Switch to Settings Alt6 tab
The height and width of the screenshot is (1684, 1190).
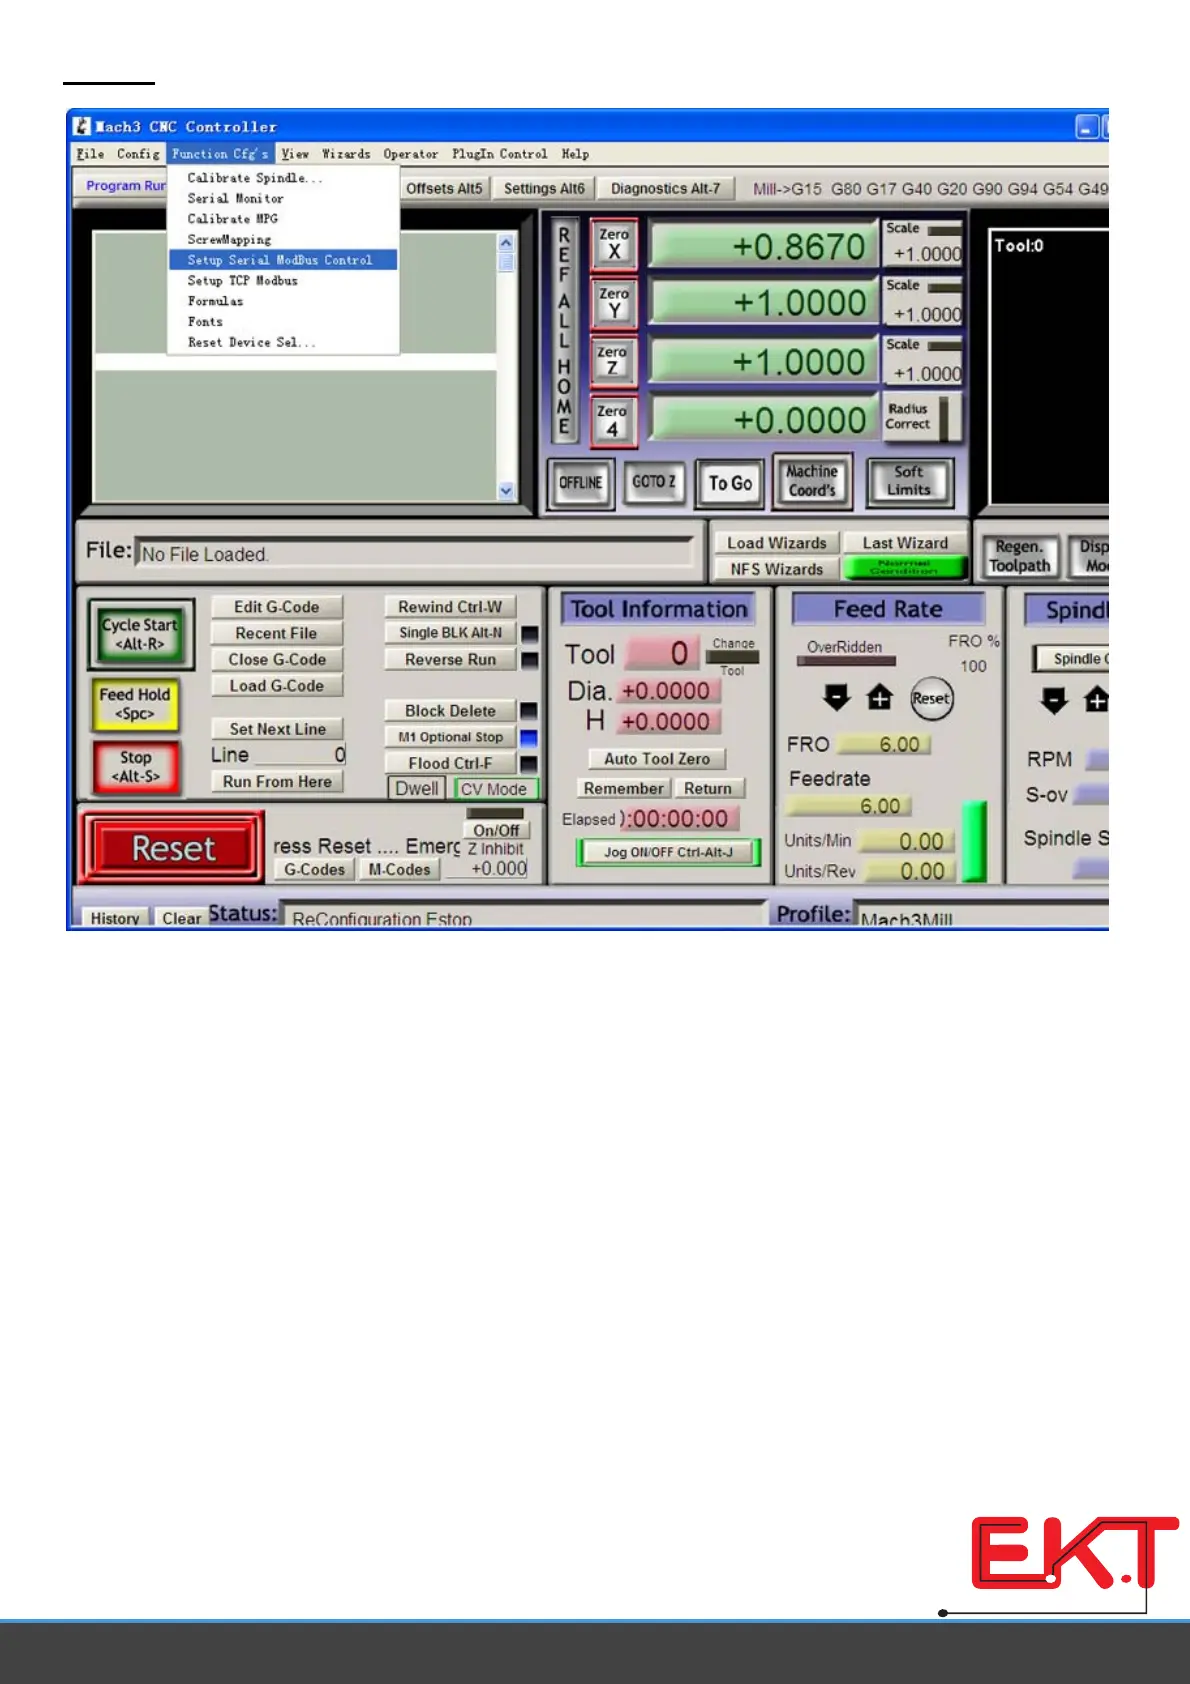(544, 188)
